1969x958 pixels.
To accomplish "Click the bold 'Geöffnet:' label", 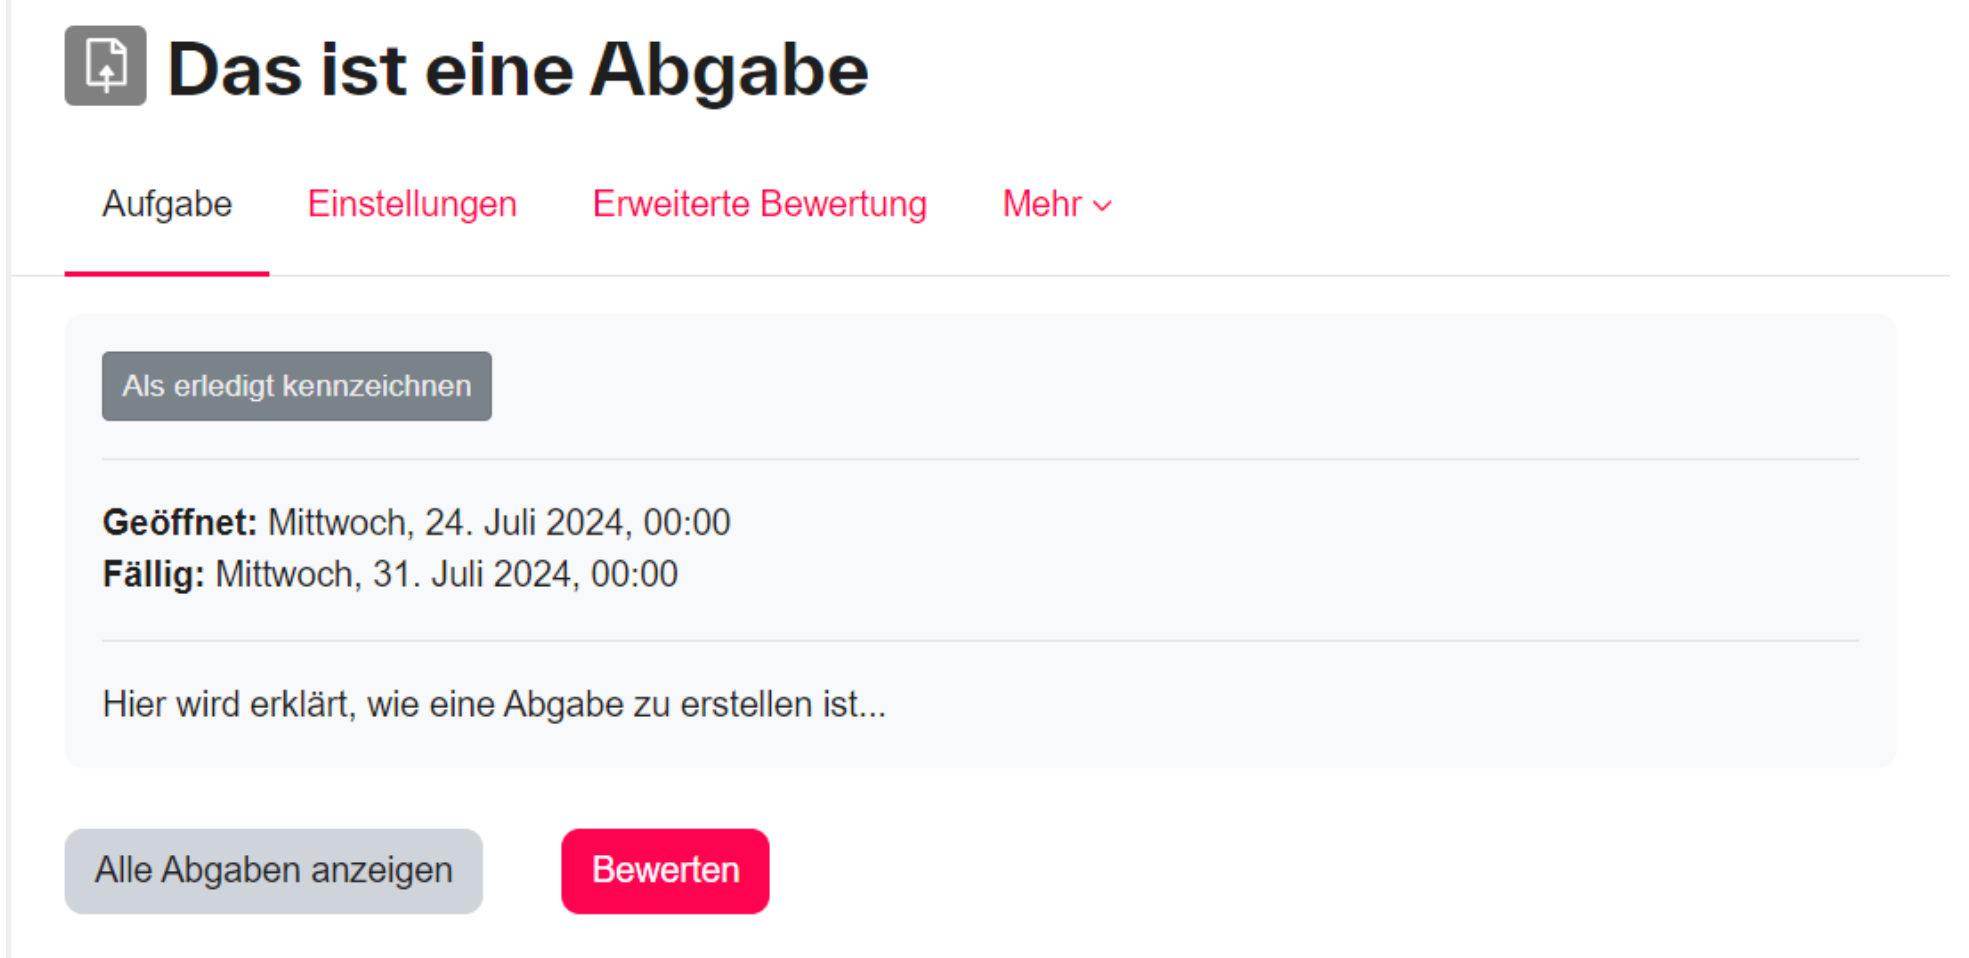I will click(180, 522).
